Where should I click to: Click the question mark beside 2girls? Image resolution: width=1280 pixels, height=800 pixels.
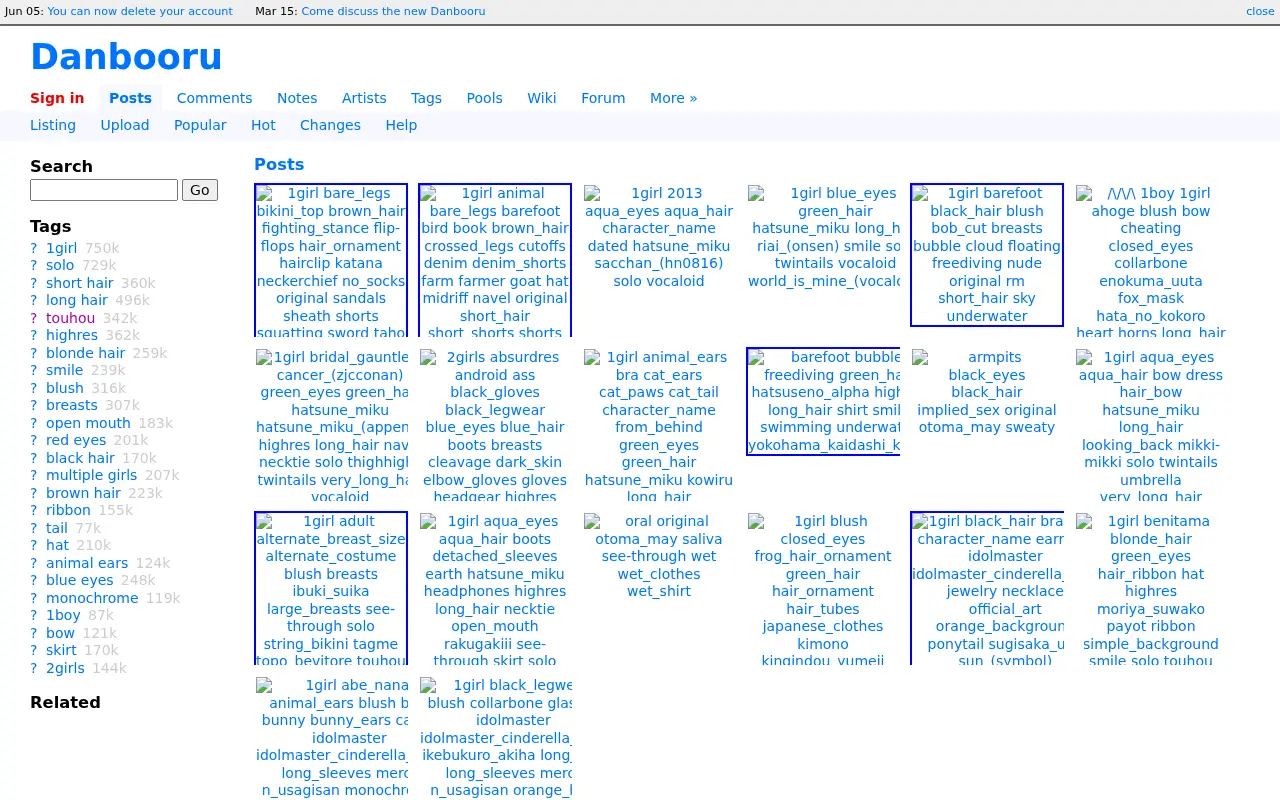pyautogui.click(x=33, y=668)
